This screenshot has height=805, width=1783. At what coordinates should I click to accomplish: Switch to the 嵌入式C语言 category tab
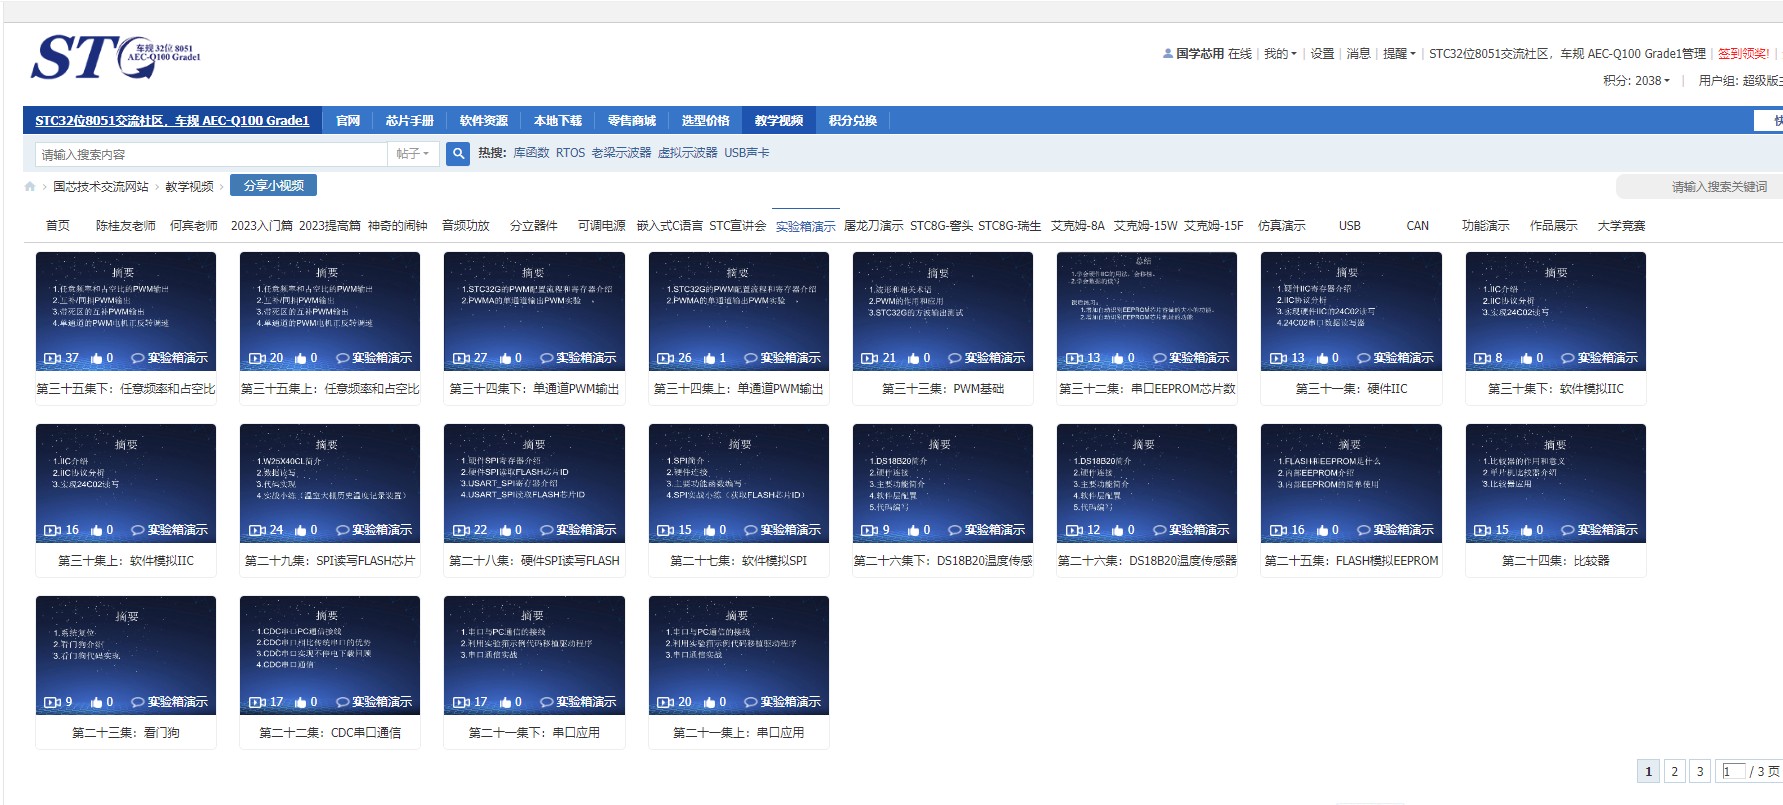pyautogui.click(x=670, y=226)
